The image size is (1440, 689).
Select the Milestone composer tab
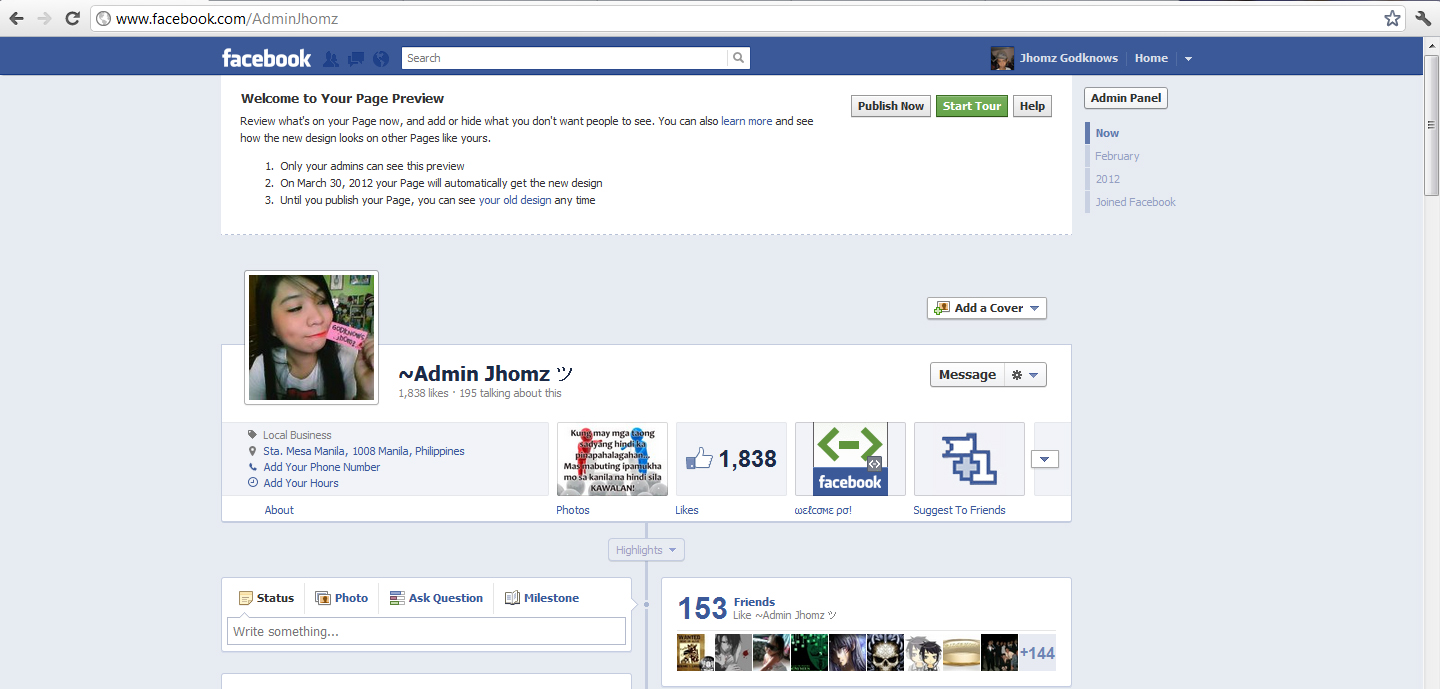[542, 598]
